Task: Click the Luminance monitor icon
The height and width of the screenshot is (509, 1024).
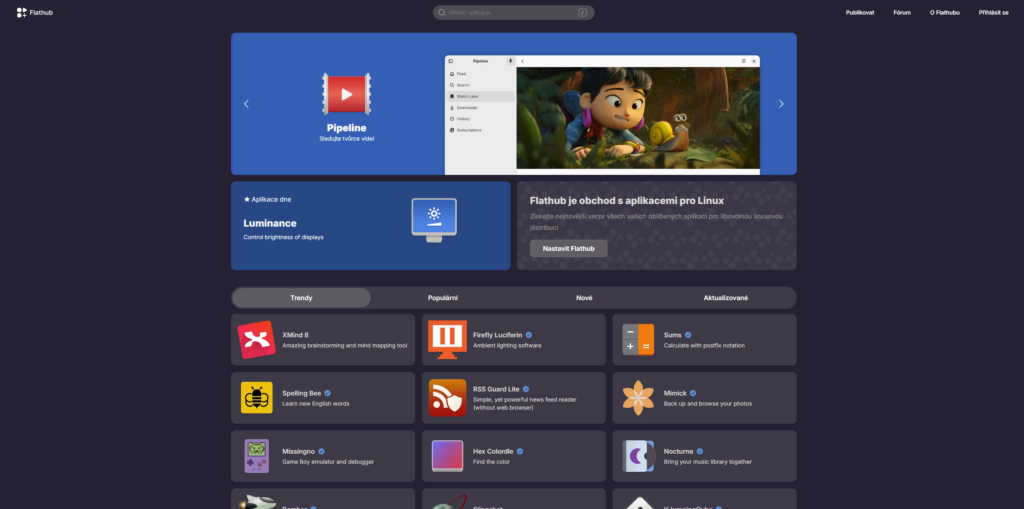Action: point(434,220)
